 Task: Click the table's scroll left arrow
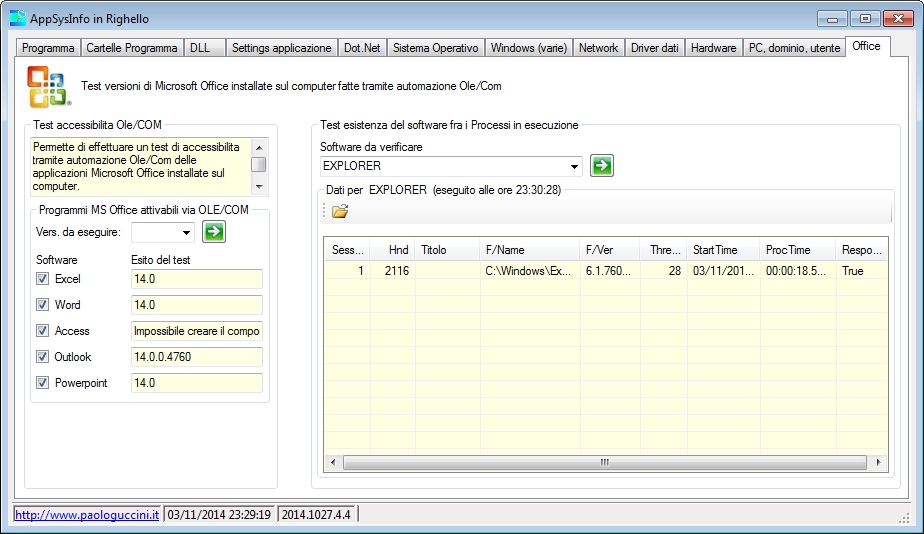pyautogui.click(x=333, y=462)
